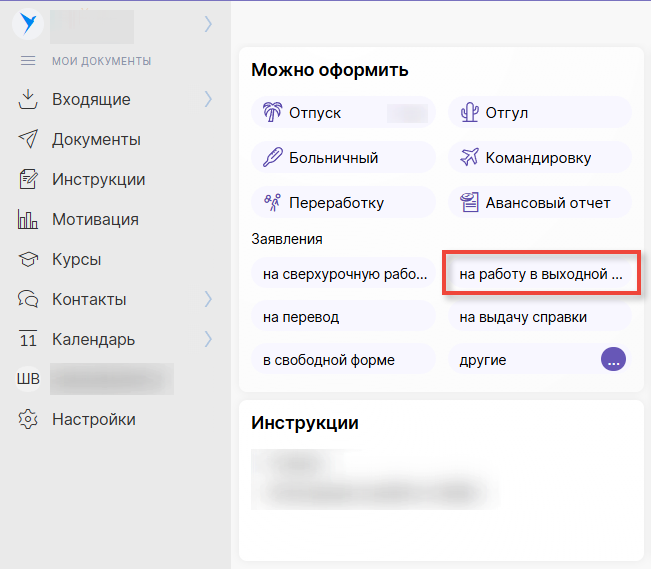Open Входящие inbox icon in sidebar

28,99
